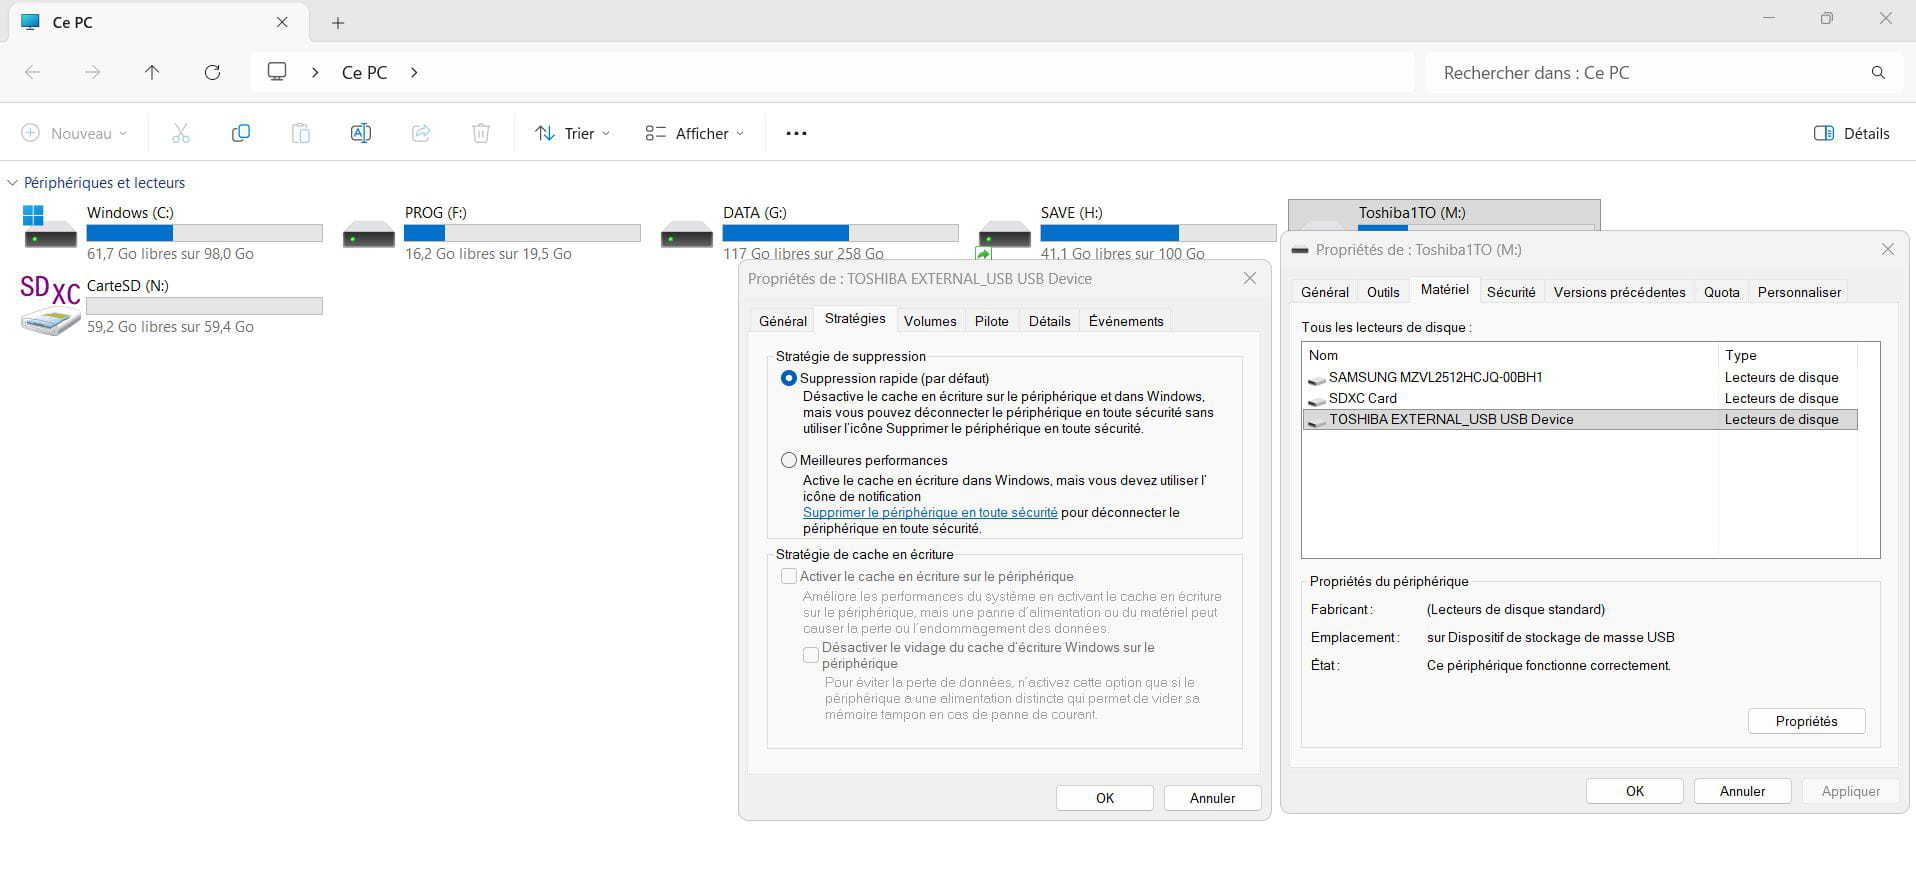This screenshot has height=891, width=1916.
Task: Open the Versions précédentes tab
Action: (x=1619, y=292)
